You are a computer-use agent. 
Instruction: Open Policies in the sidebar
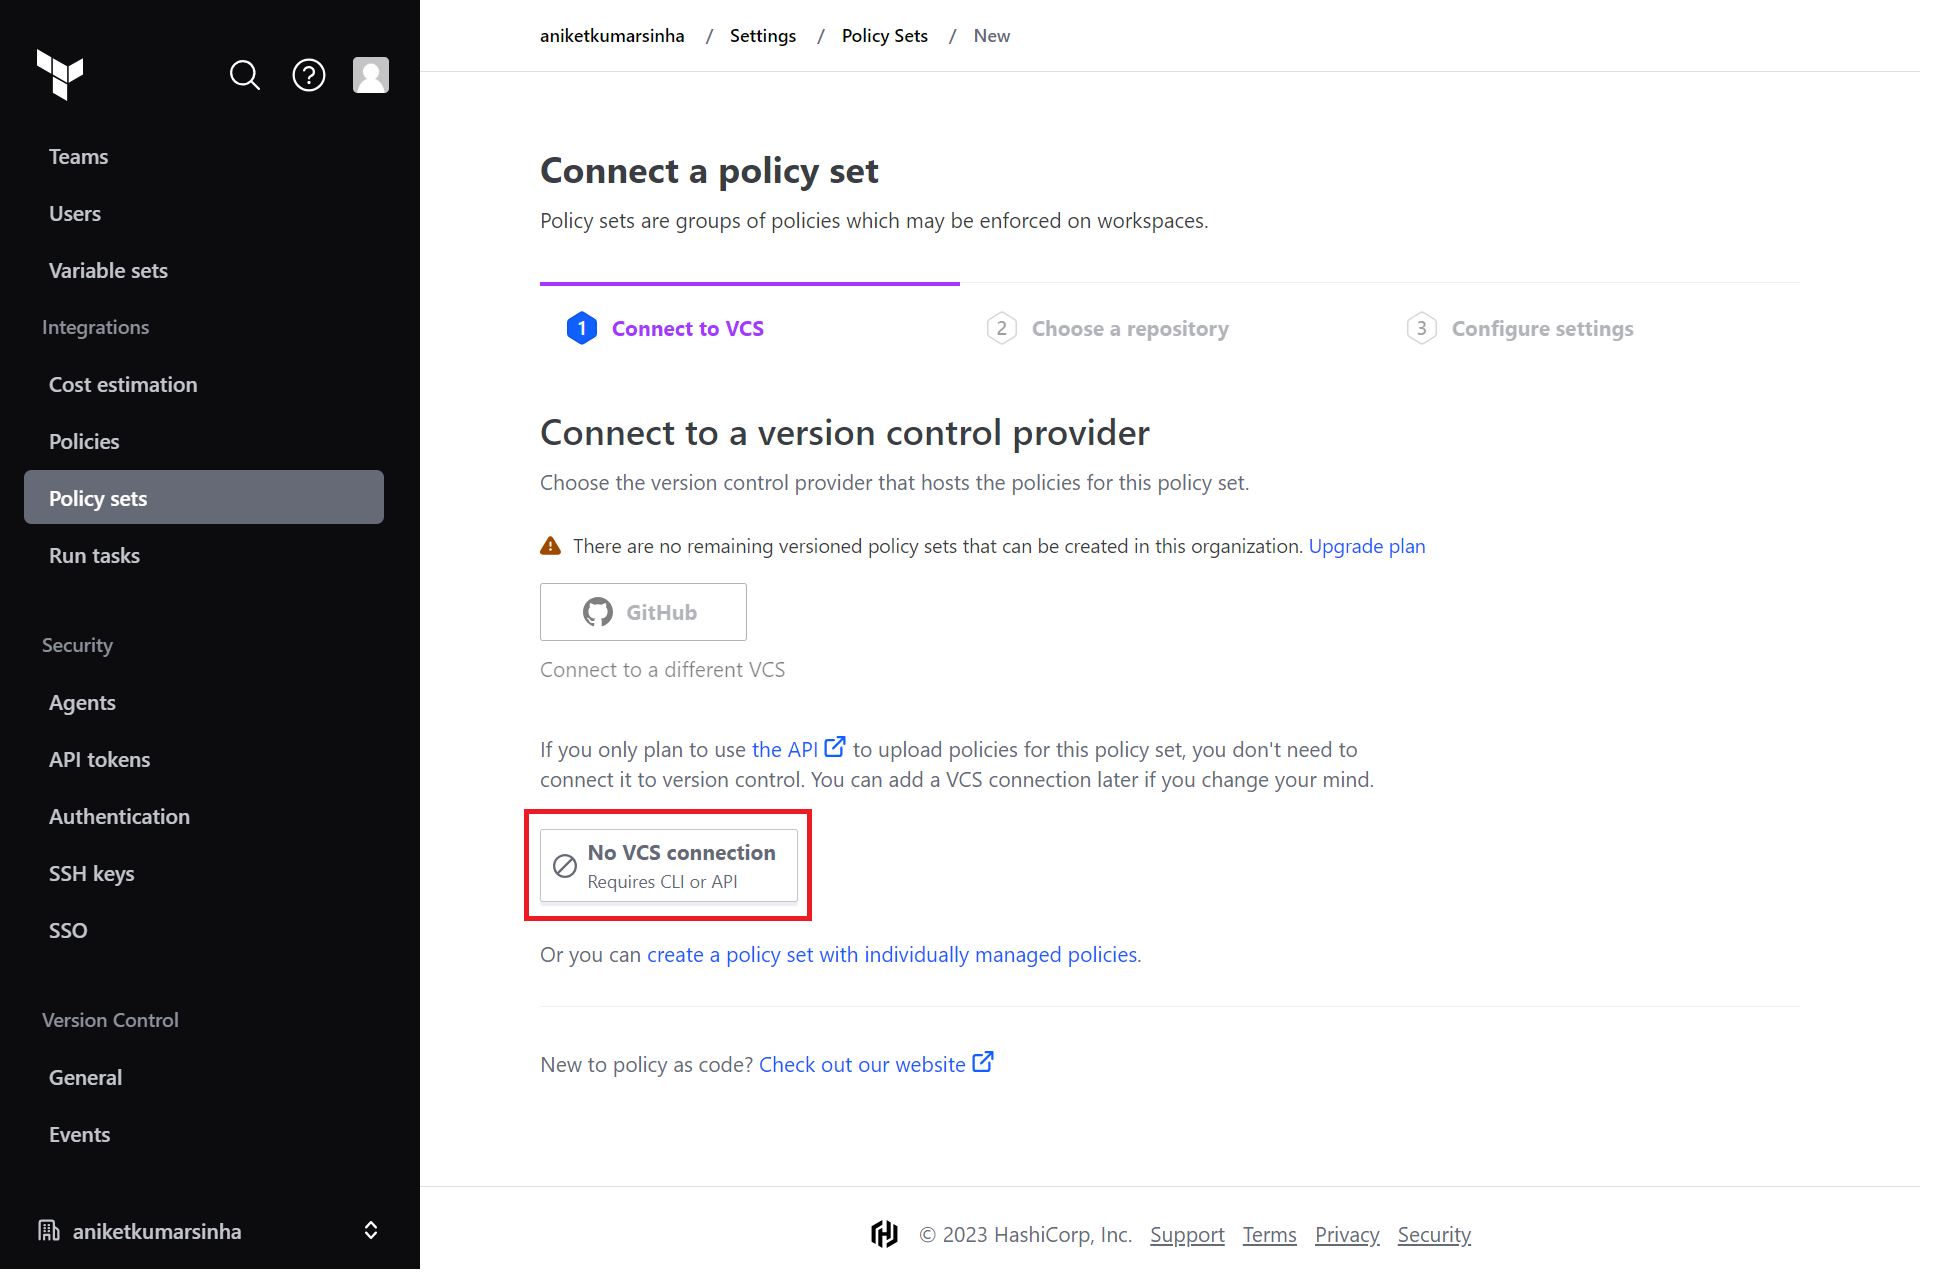84,441
